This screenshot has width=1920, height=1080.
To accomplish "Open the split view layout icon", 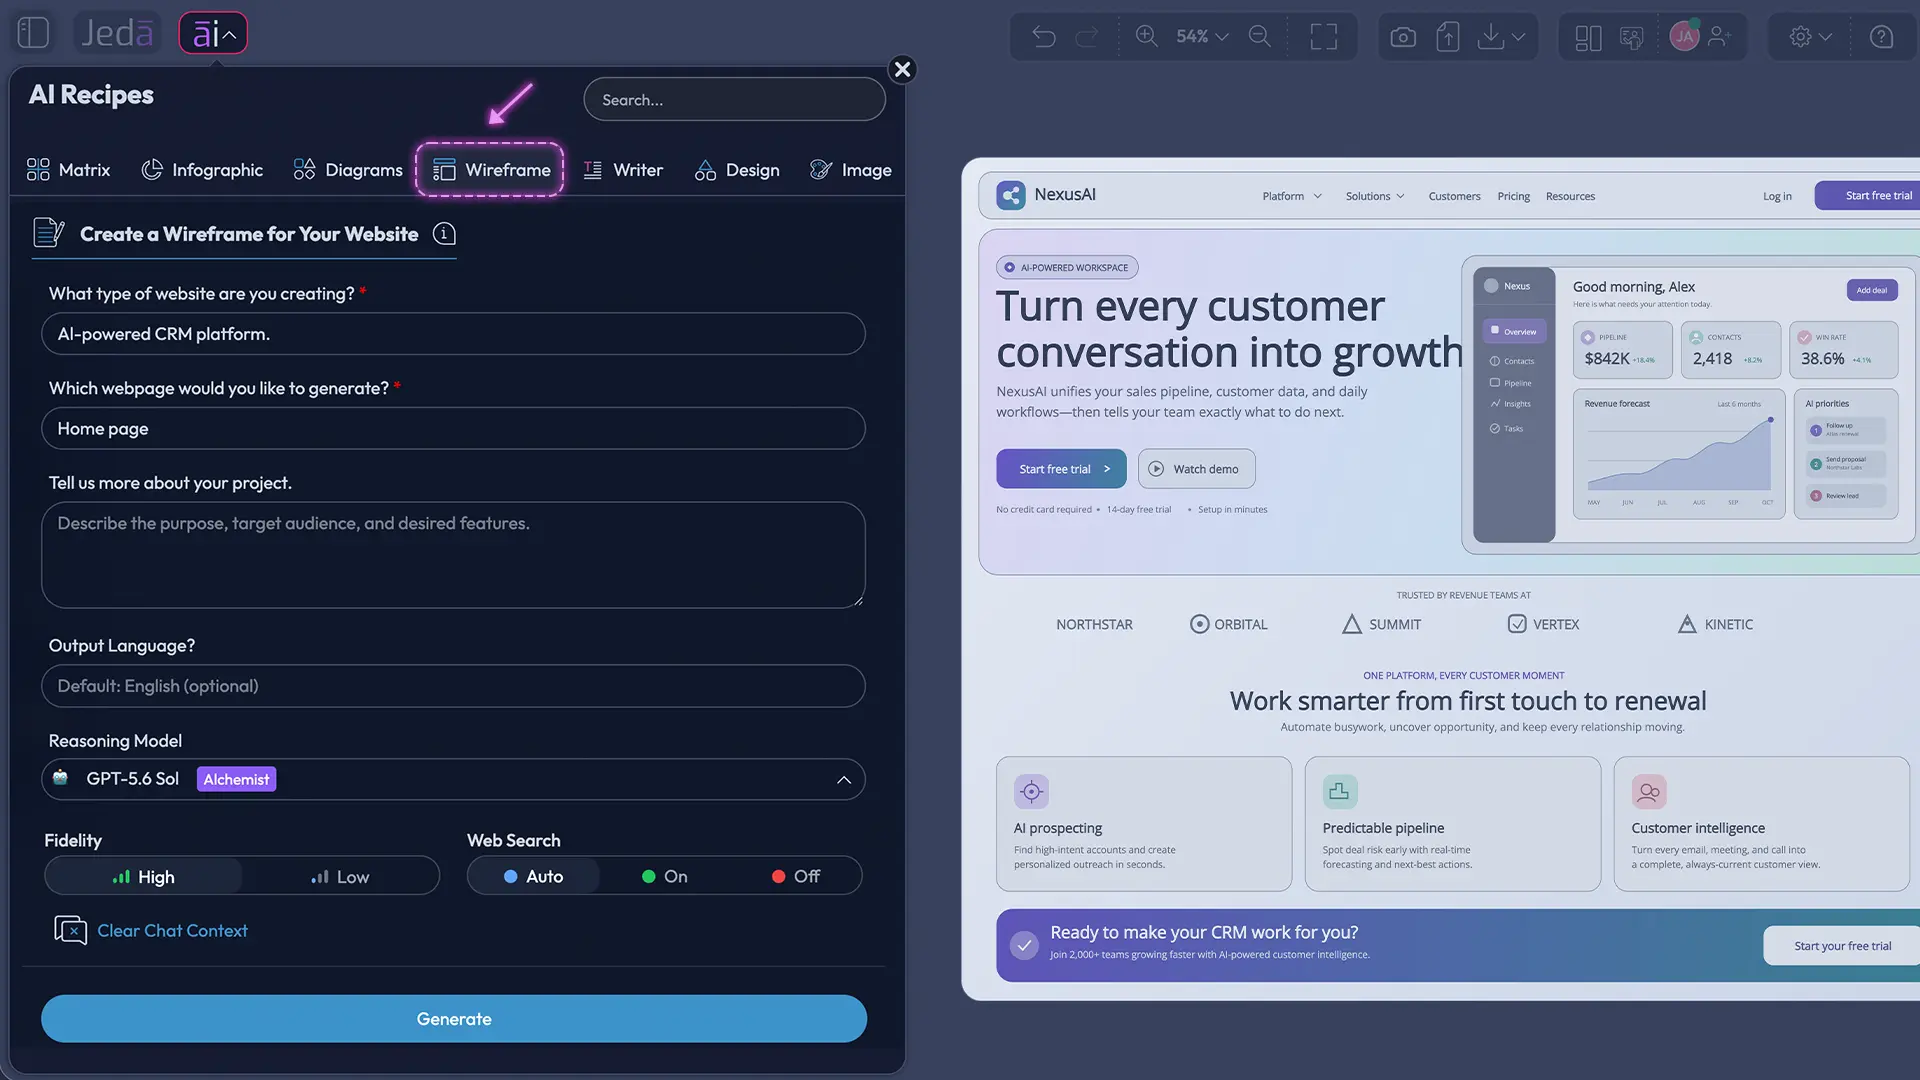I will pos(1588,38).
